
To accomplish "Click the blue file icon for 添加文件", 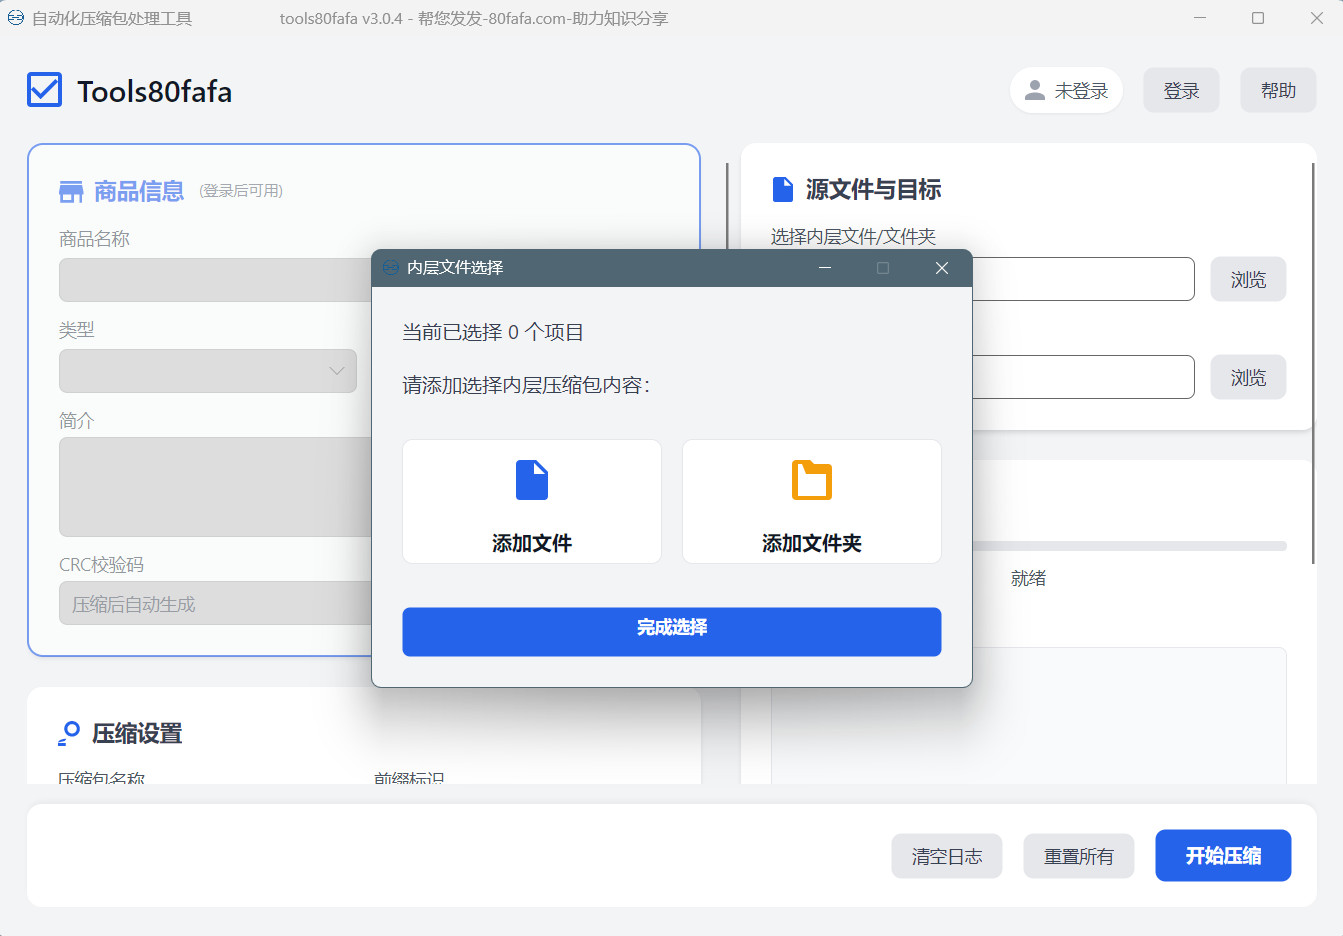I will 531,480.
